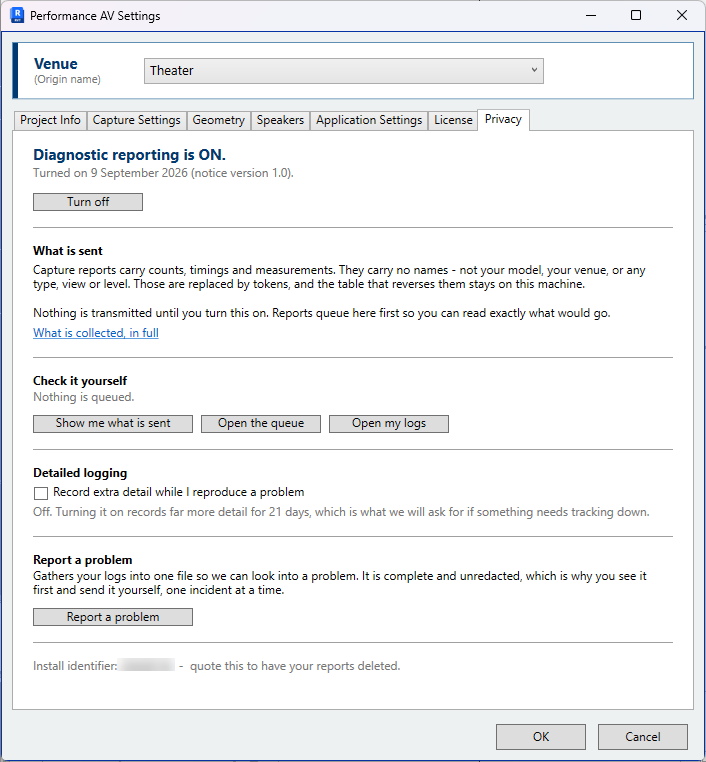This screenshot has height=762, width=706.
Task: Enable 'Record extra detail' checkbox
Action: click(41, 493)
